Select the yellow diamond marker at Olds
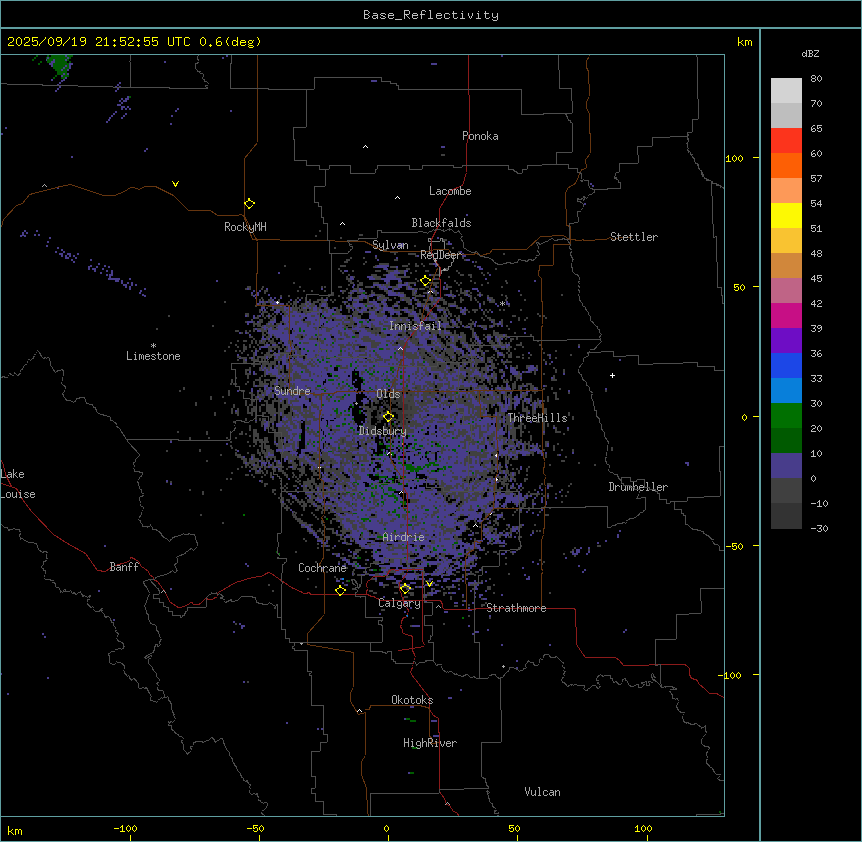 [389, 417]
